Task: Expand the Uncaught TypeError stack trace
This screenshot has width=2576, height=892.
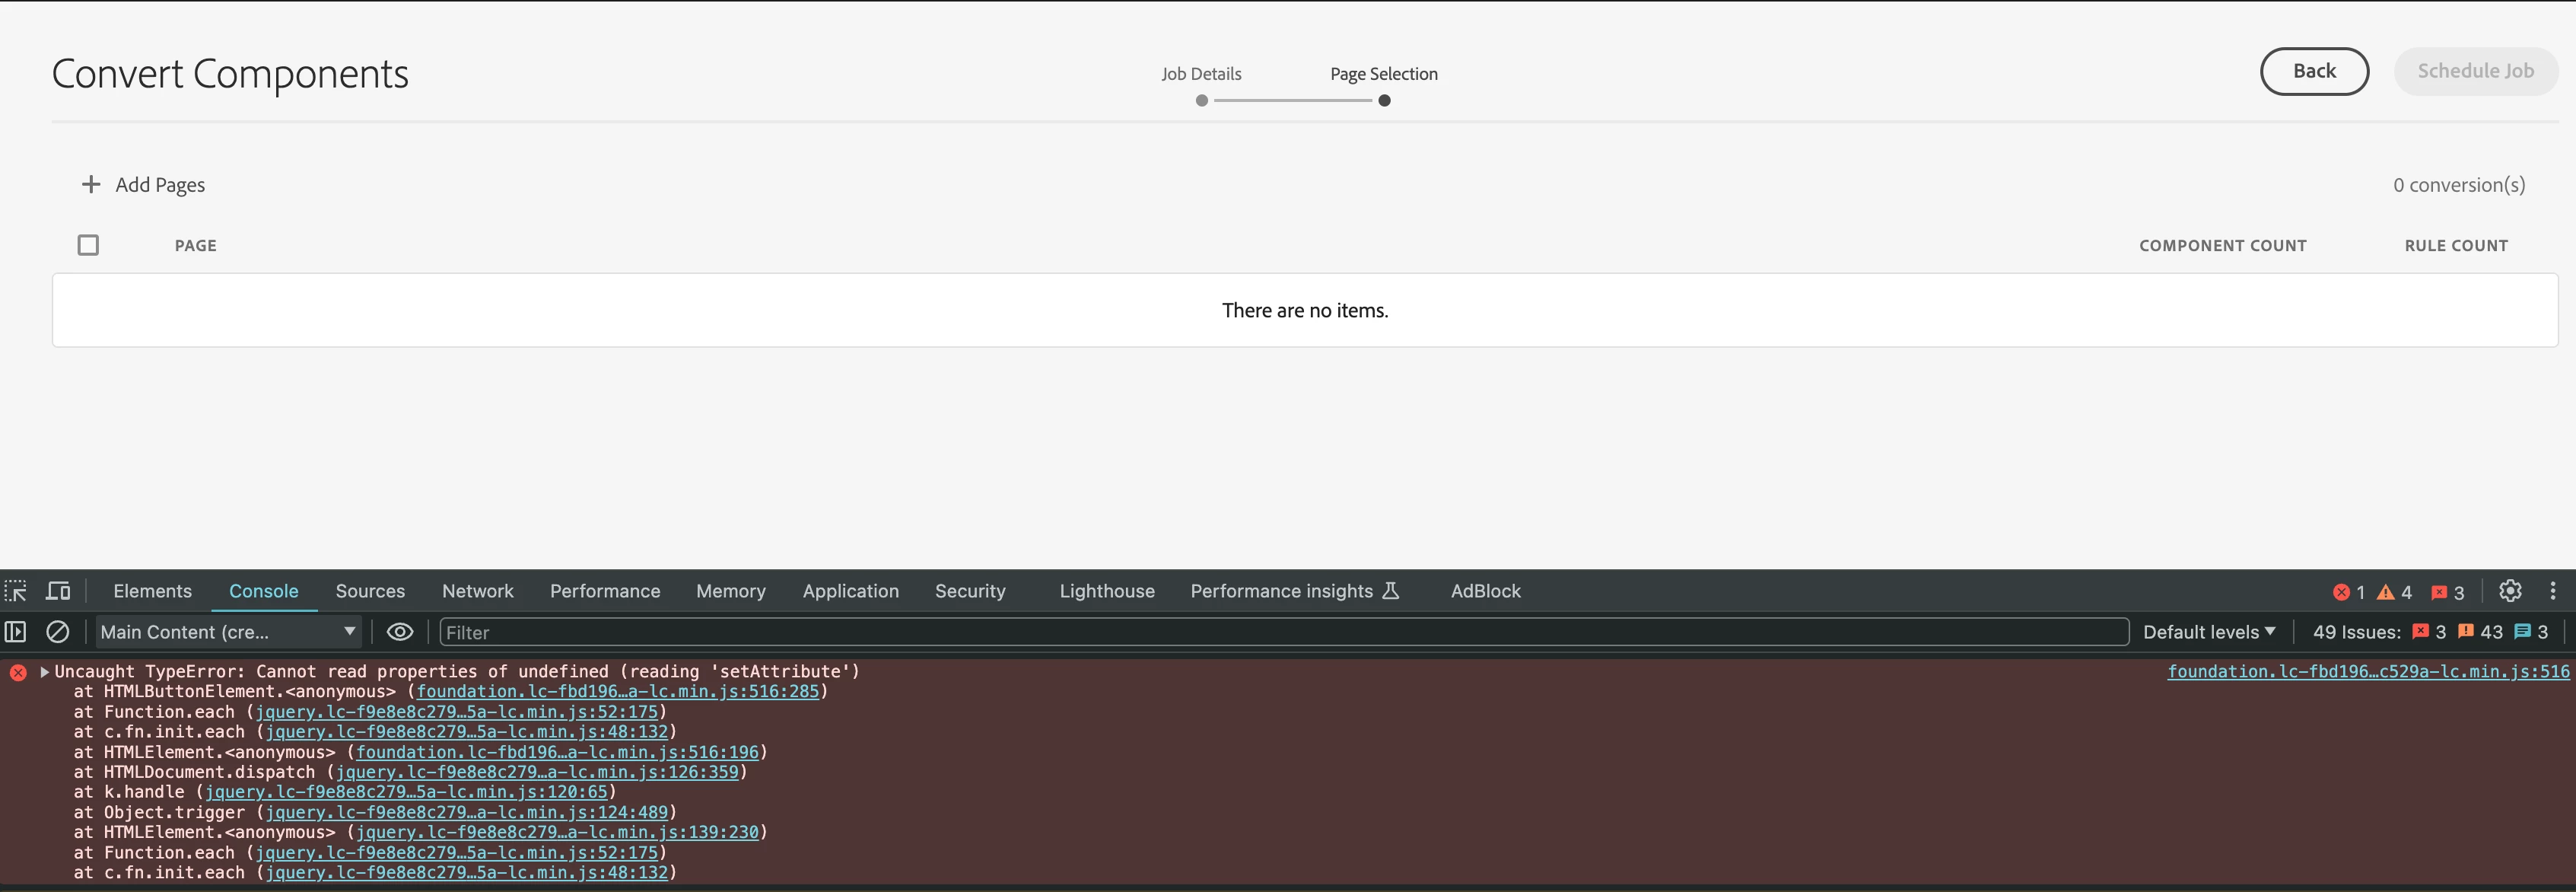Action: [44, 672]
